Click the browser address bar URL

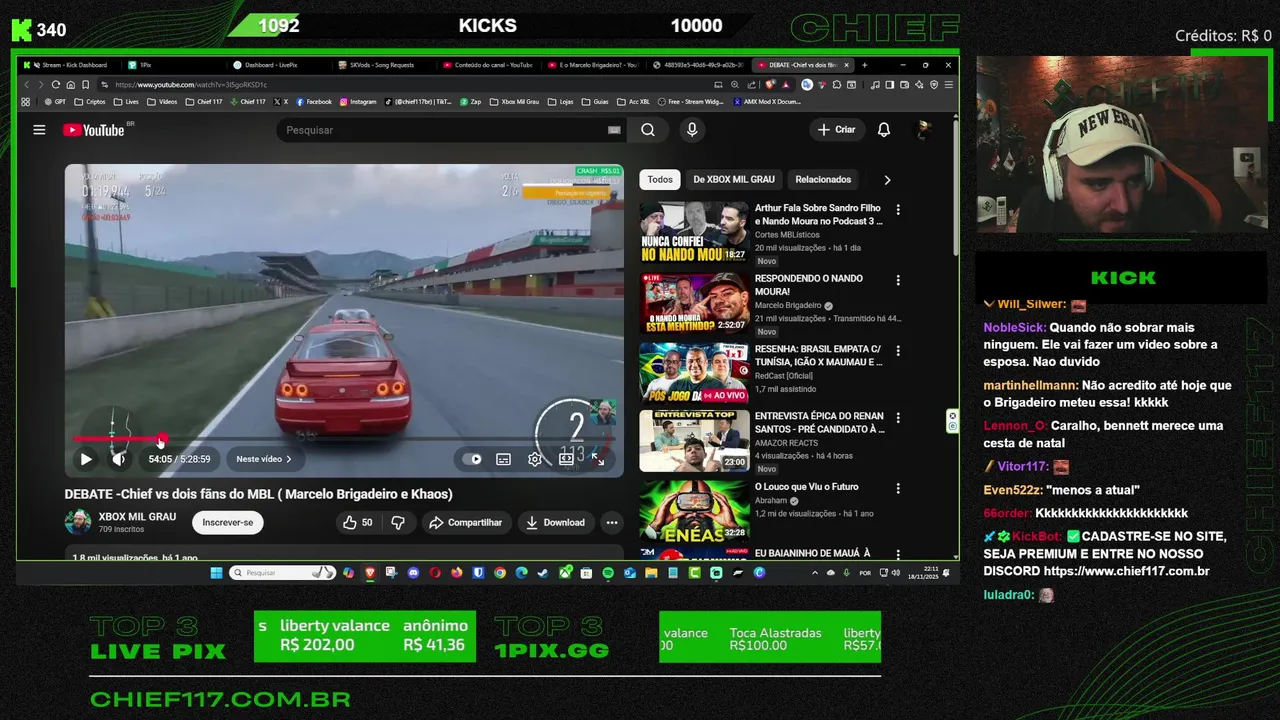tap(190, 85)
